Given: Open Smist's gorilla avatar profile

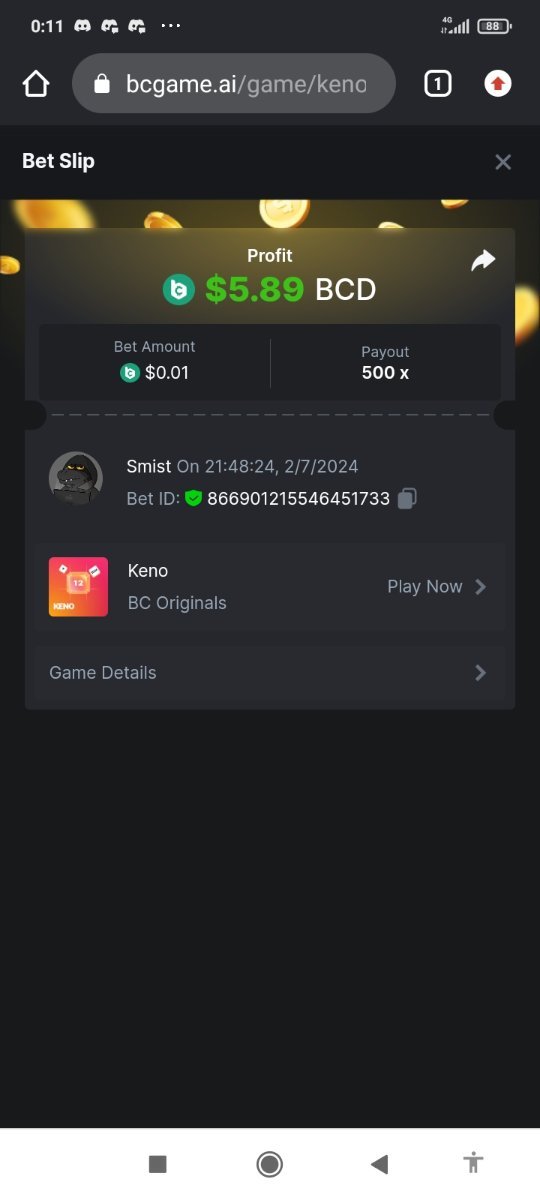Looking at the screenshot, I should point(76,479).
